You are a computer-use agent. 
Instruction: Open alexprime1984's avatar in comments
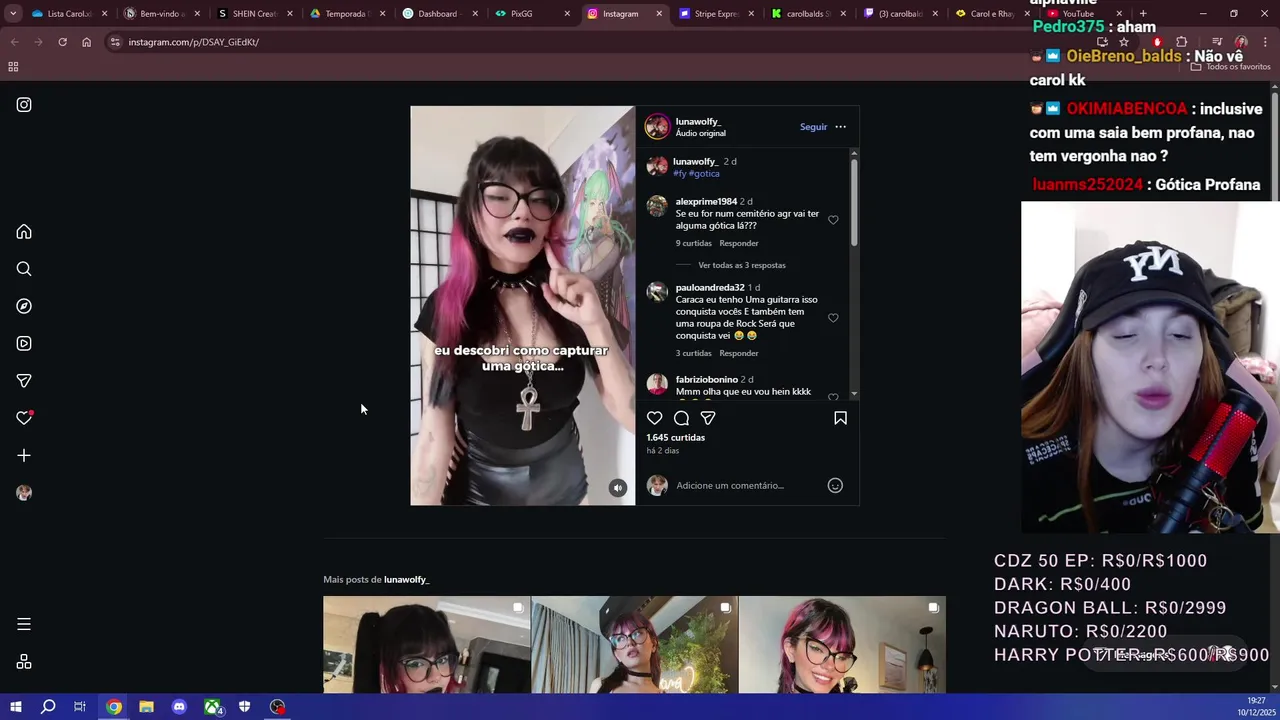[657, 206]
